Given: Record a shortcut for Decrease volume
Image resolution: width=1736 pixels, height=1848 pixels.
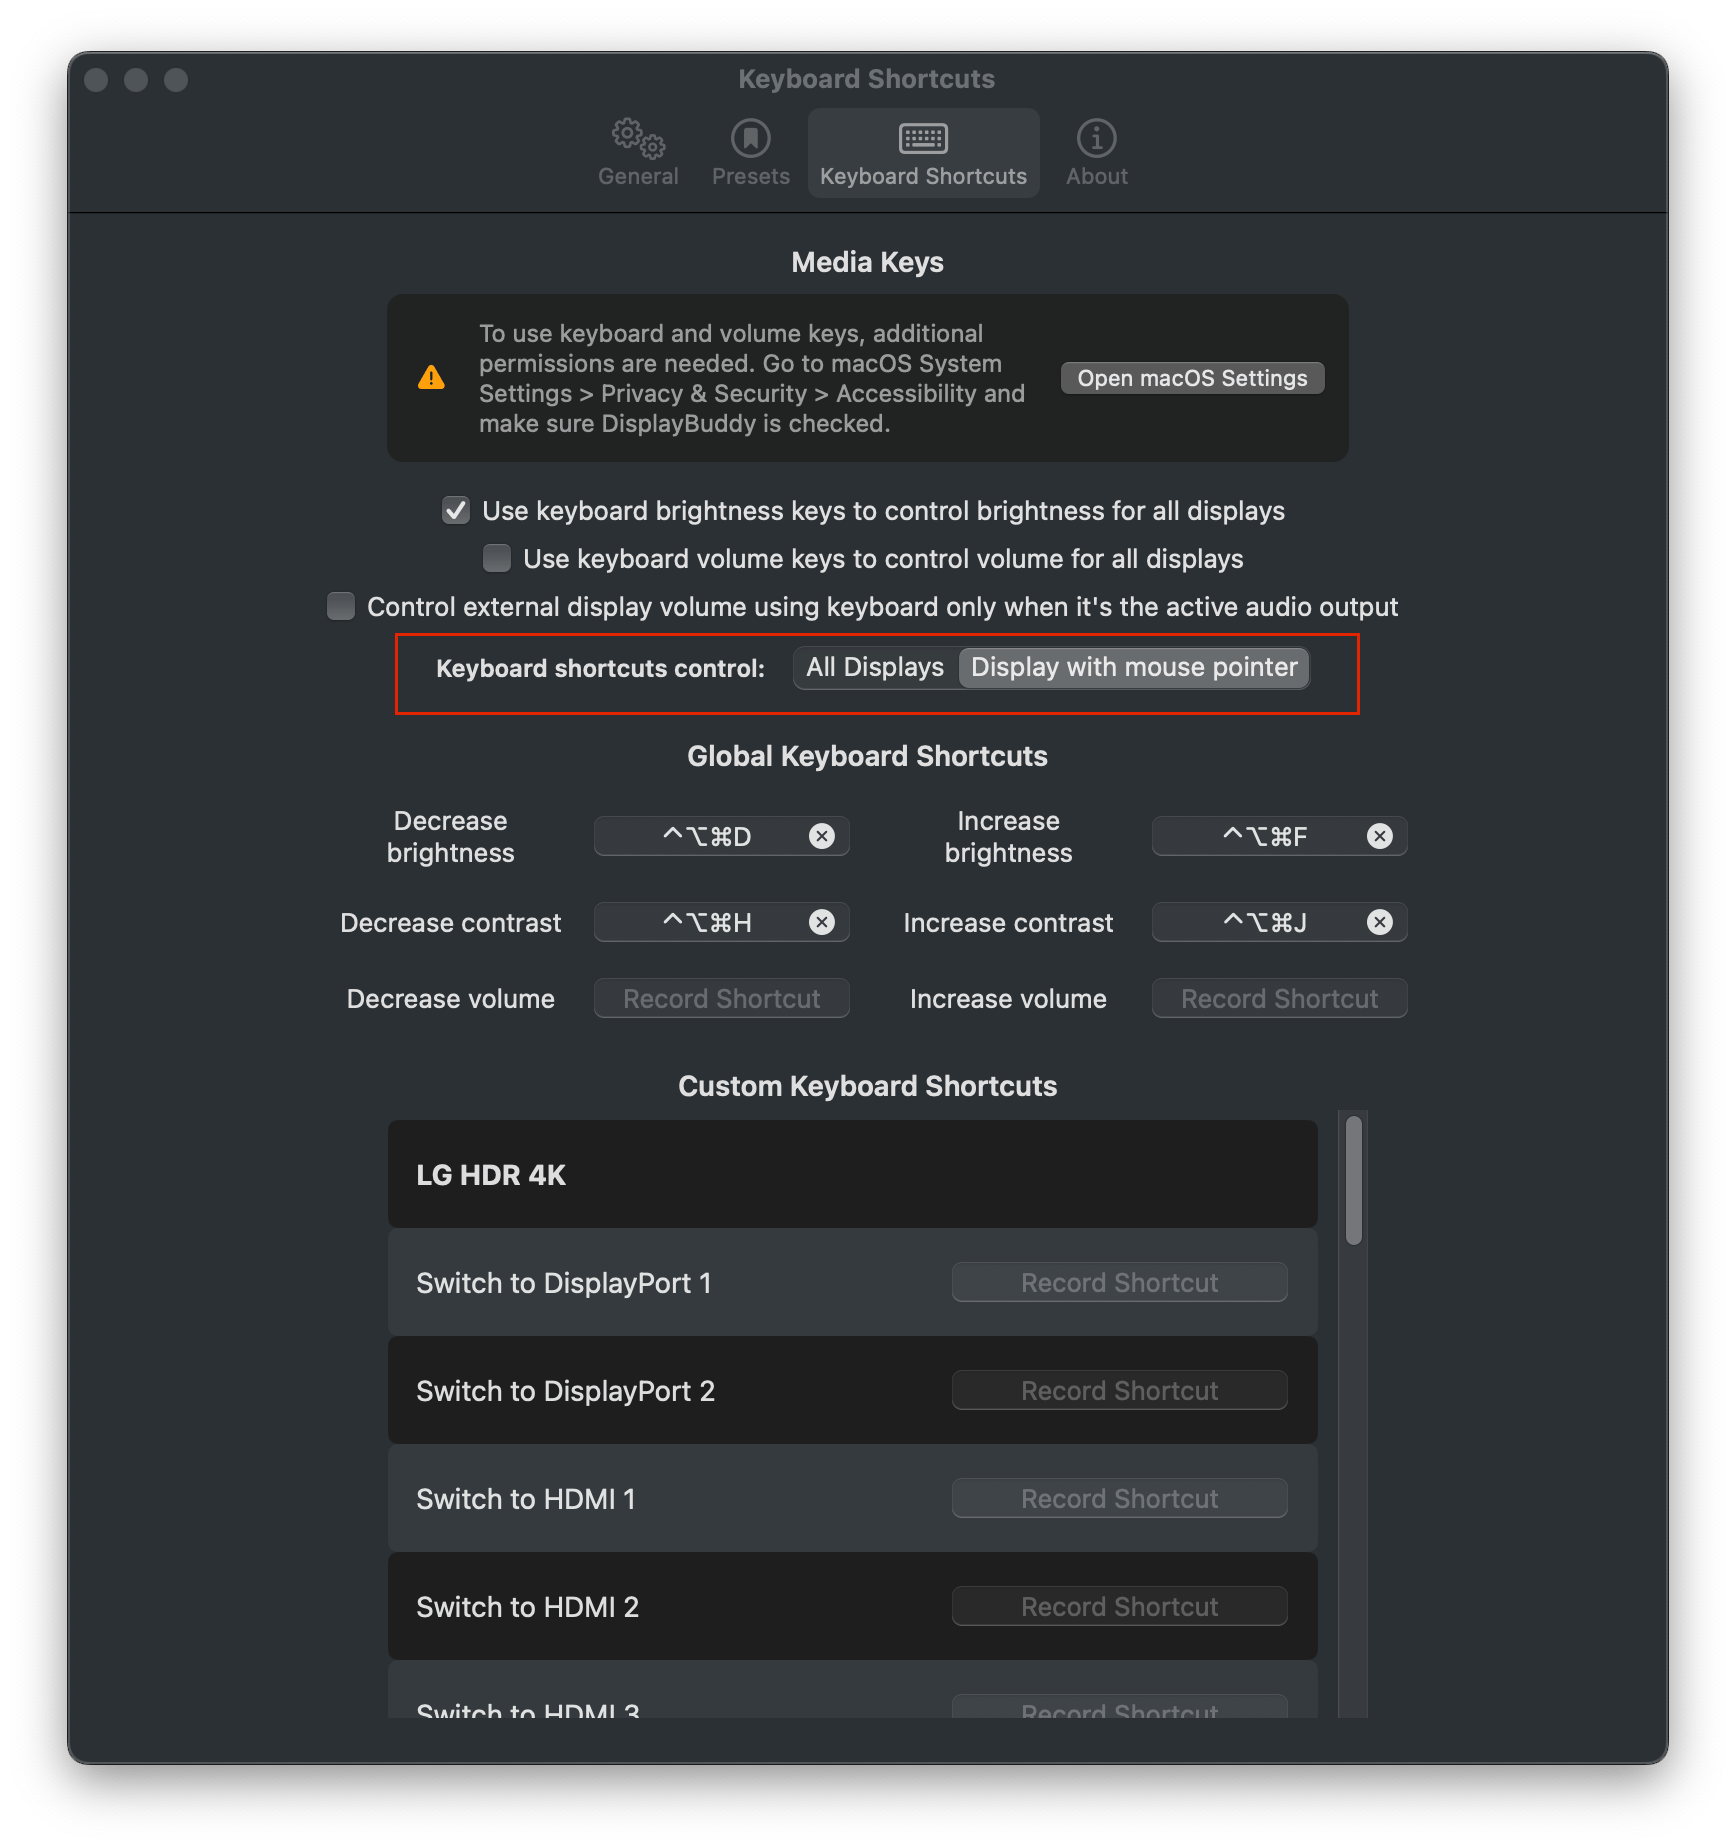Looking at the screenshot, I should 721,997.
